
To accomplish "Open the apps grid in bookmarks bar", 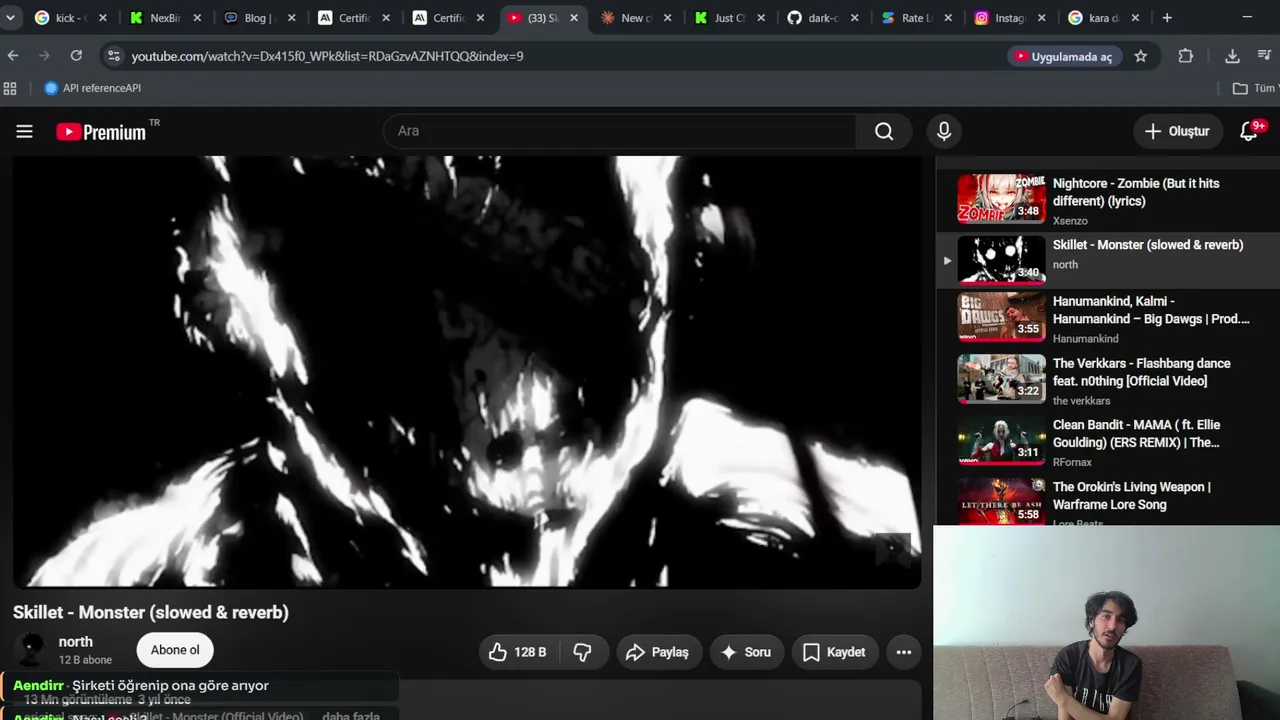I will click(x=10, y=88).
